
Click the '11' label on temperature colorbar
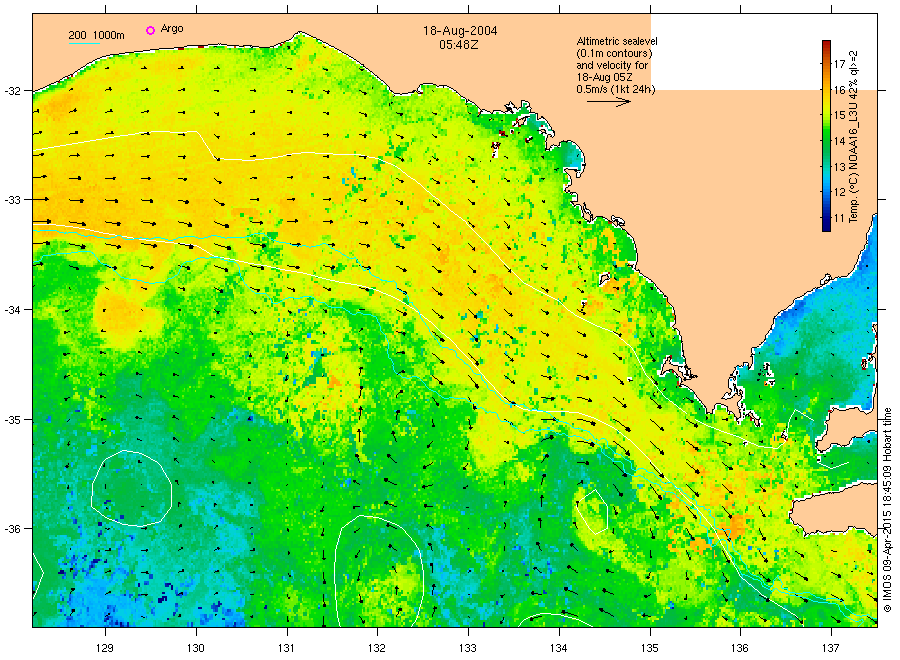tap(839, 218)
